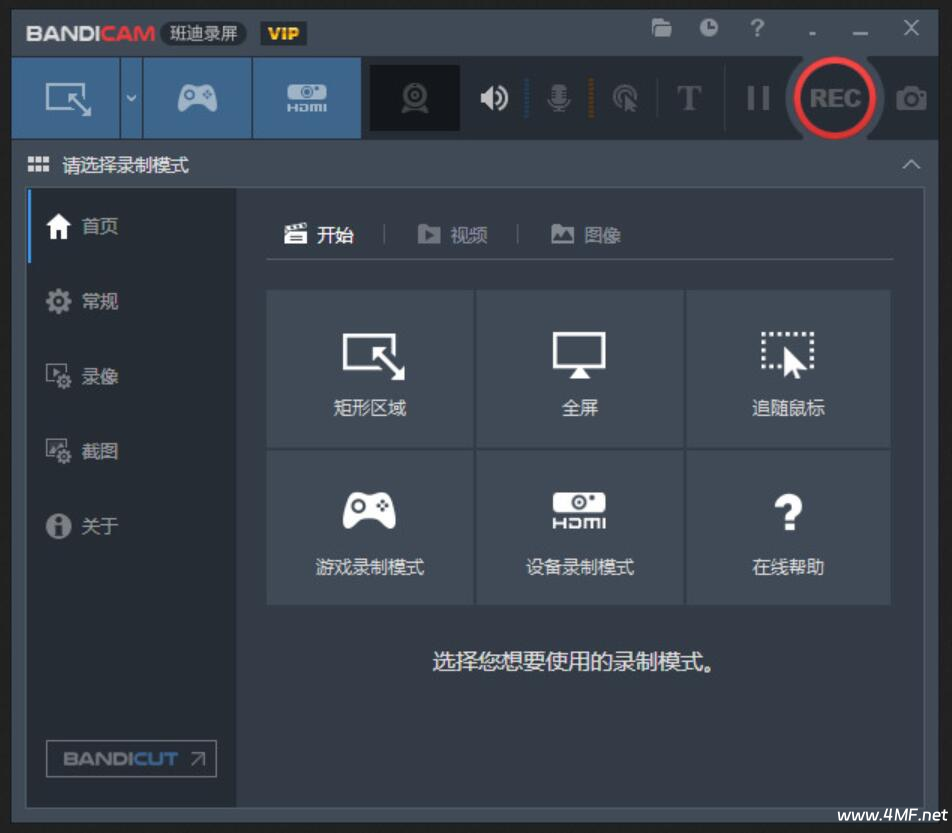Select the 全屏 full screen mode tile

tap(580, 368)
